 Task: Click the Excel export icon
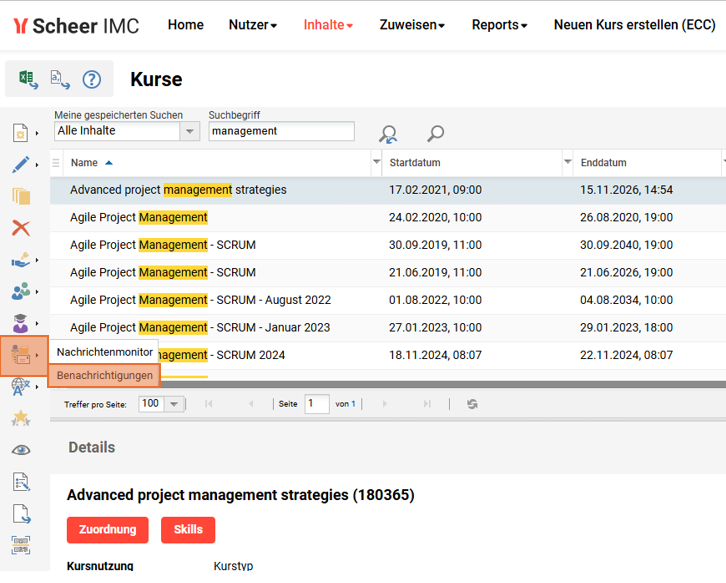28,79
